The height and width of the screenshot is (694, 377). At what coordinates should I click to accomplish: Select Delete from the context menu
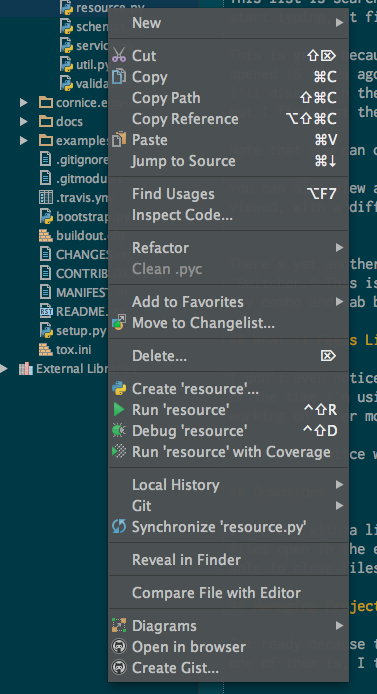(228, 356)
